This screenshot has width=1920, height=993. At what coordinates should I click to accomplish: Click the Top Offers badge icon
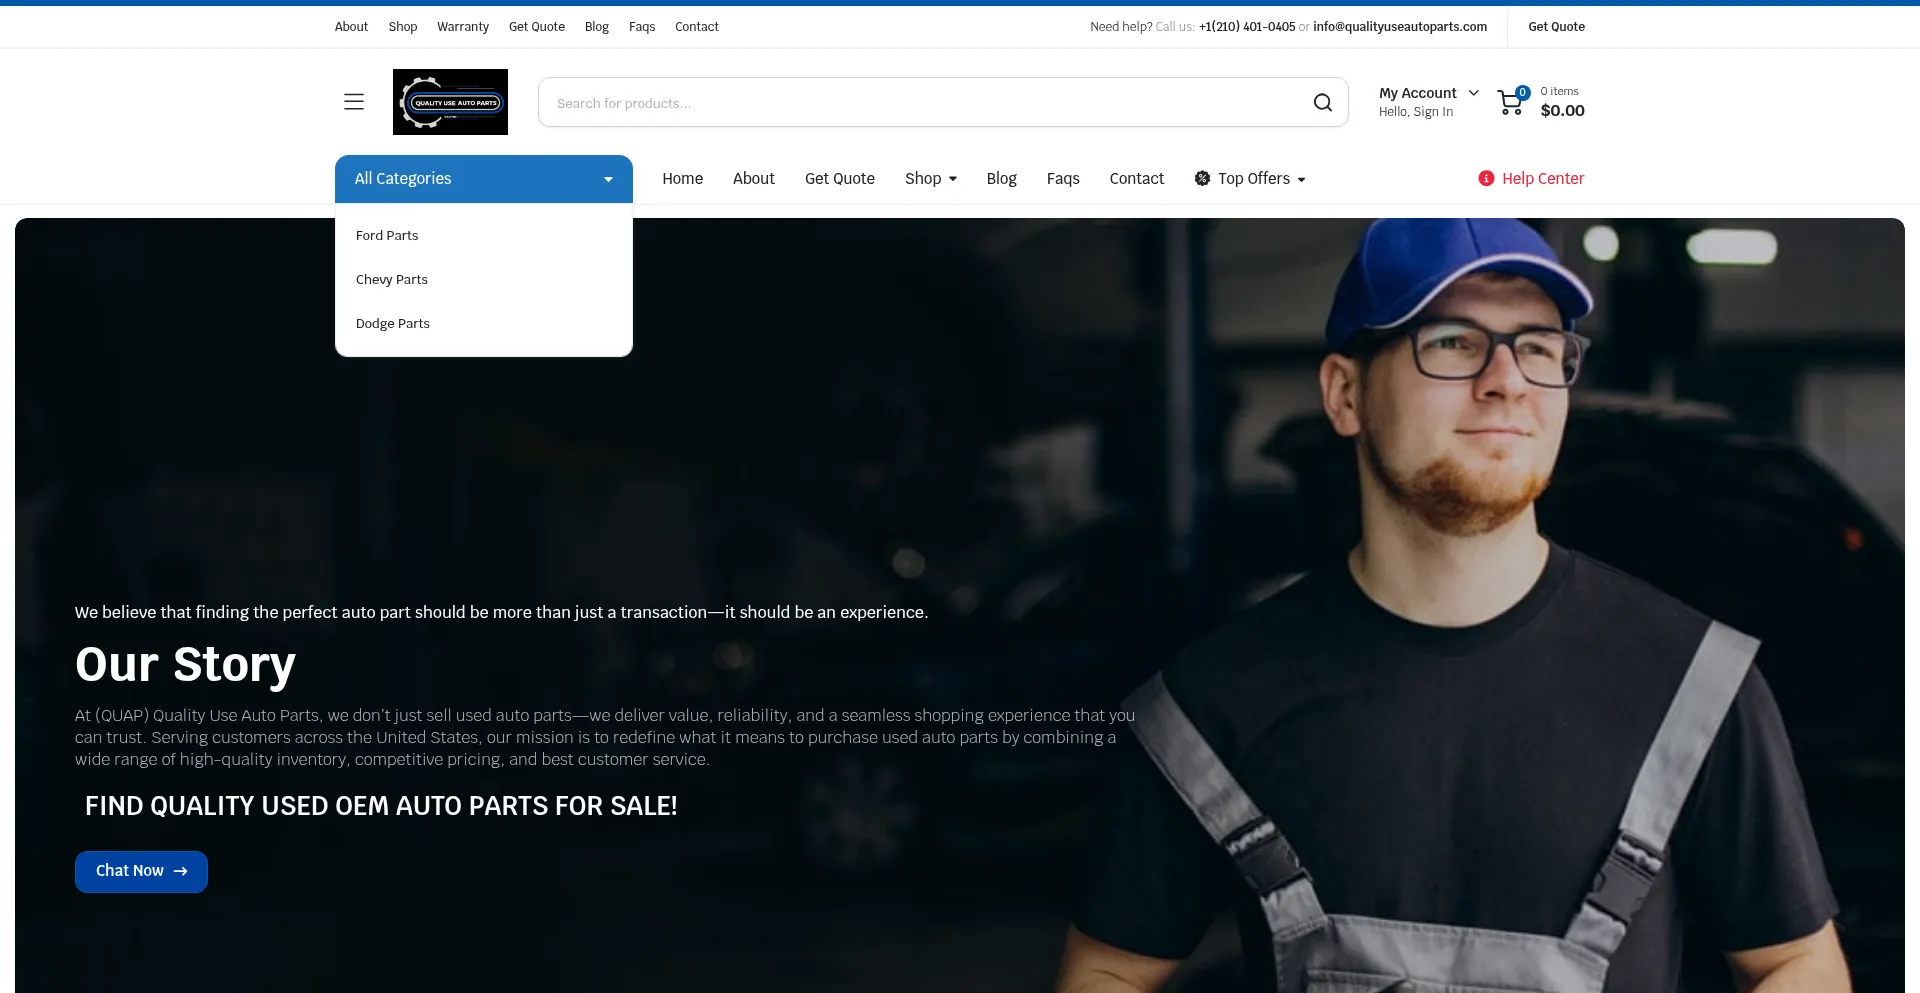coord(1202,178)
